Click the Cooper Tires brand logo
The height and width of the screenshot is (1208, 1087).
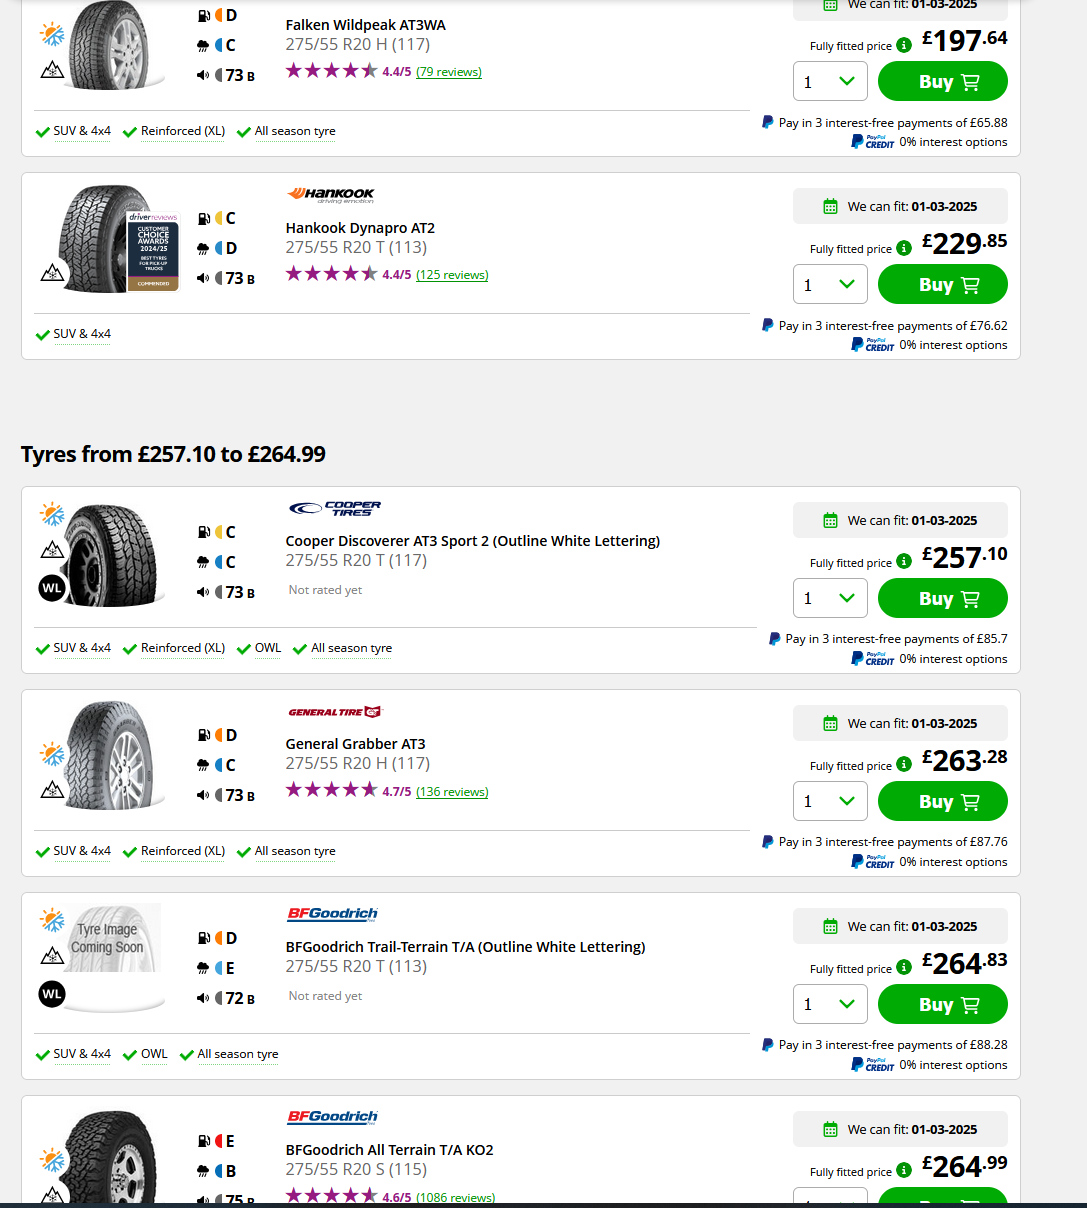coord(335,508)
